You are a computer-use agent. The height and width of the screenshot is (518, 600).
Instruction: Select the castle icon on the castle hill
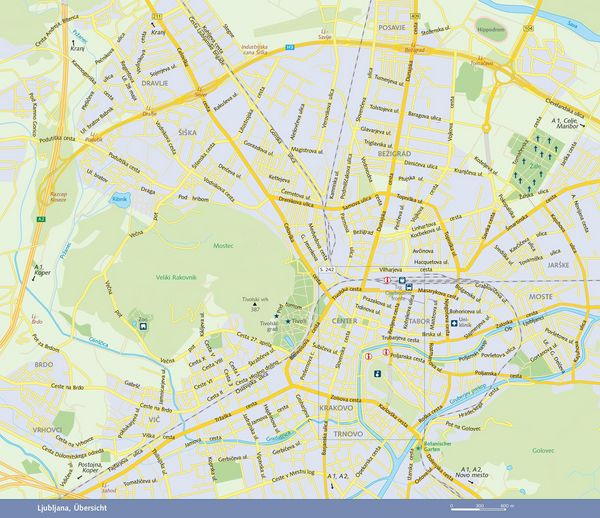point(377,374)
